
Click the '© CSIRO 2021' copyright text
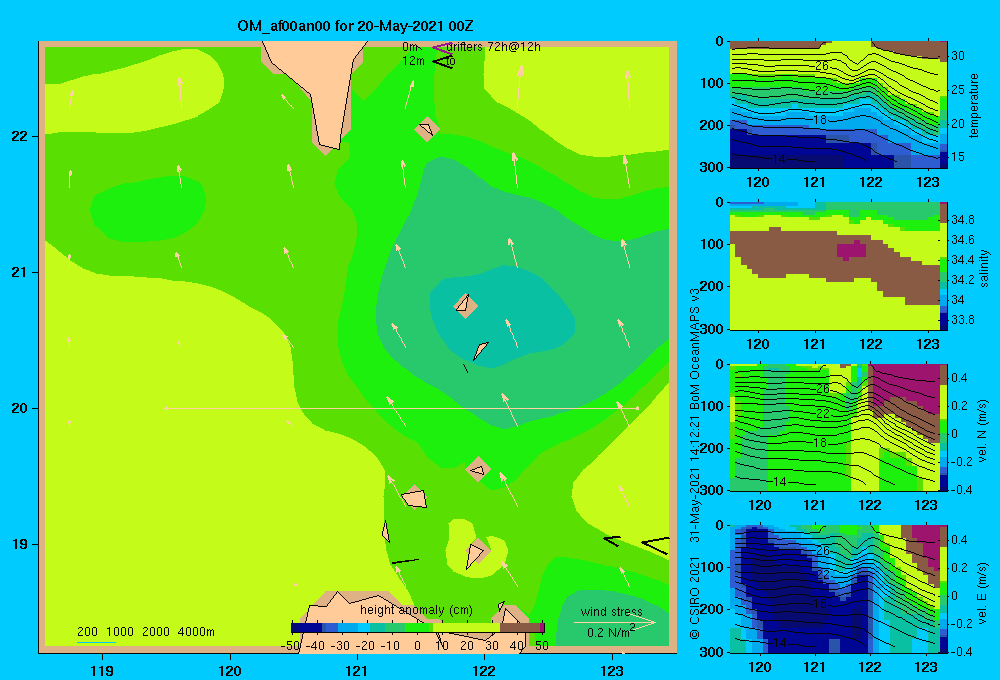click(695, 598)
